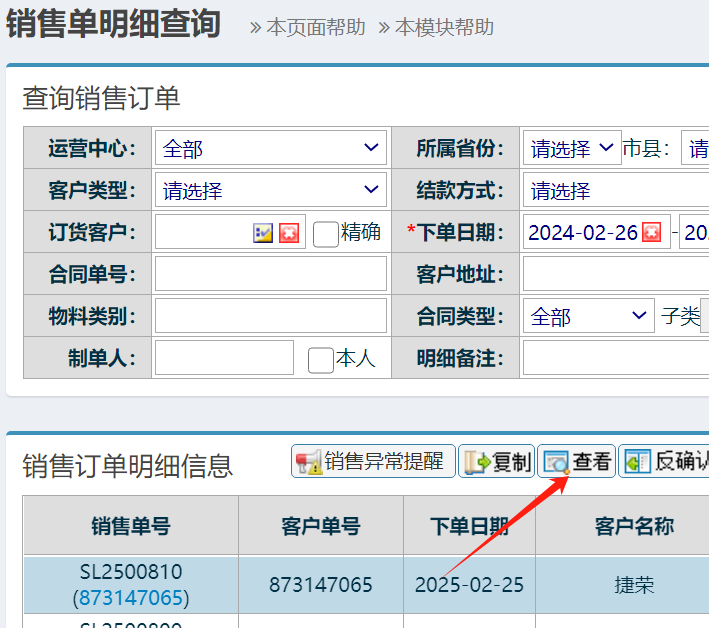Click the 反确认 button
Image resolution: width=709 pixels, height=628 pixels.
pos(665,461)
